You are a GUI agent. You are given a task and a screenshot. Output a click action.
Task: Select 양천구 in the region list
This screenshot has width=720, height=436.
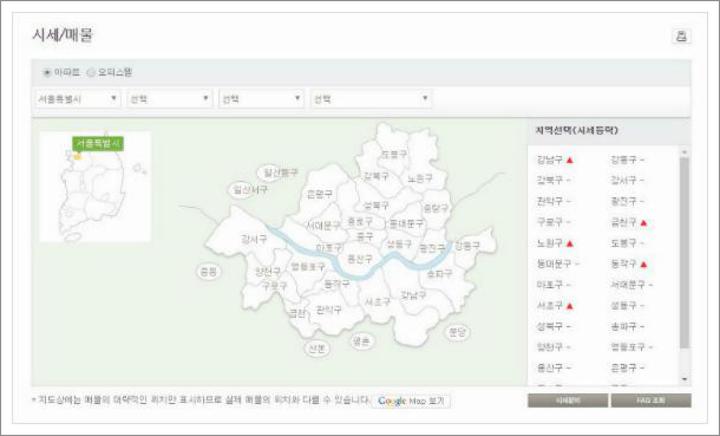(550, 347)
